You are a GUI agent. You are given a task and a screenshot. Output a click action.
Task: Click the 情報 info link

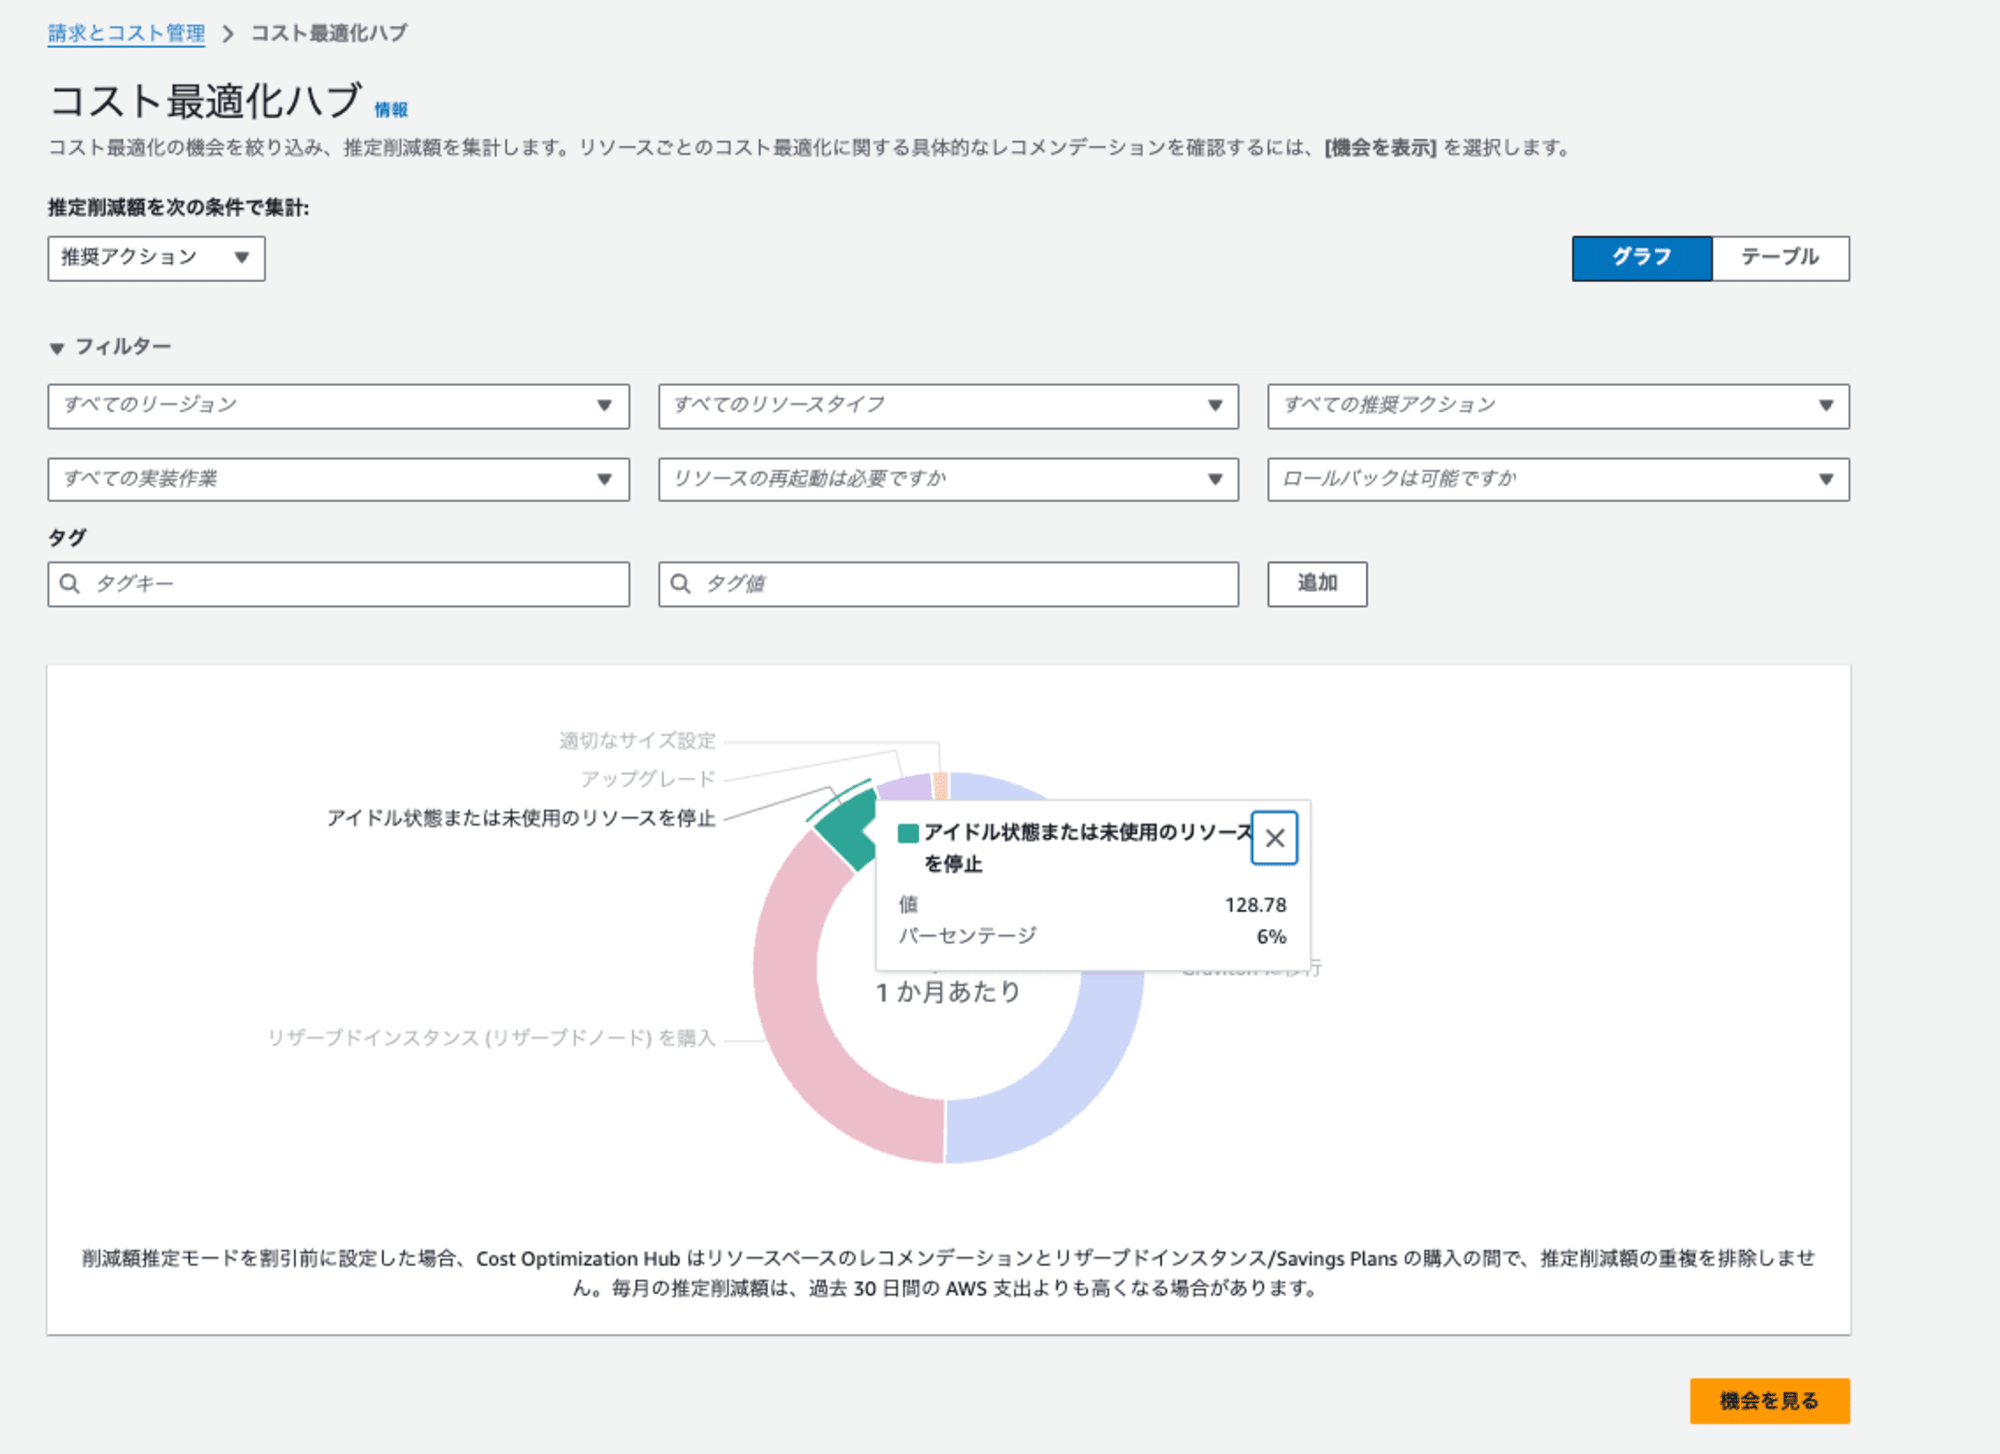(x=391, y=110)
